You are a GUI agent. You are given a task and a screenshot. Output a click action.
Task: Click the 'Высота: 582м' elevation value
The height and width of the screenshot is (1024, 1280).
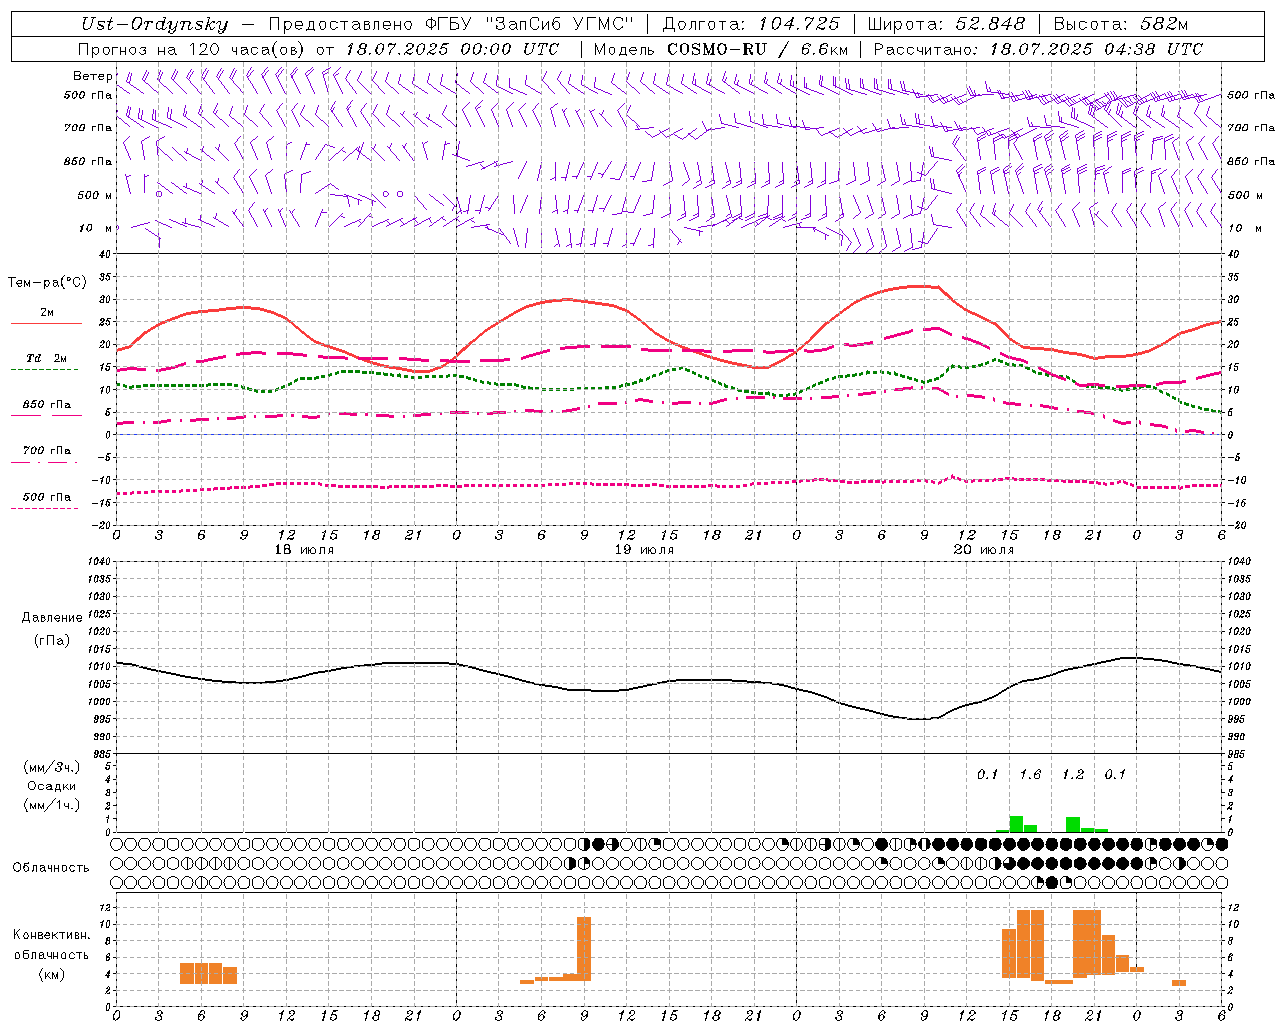pyautogui.click(x=1121, y=25)
